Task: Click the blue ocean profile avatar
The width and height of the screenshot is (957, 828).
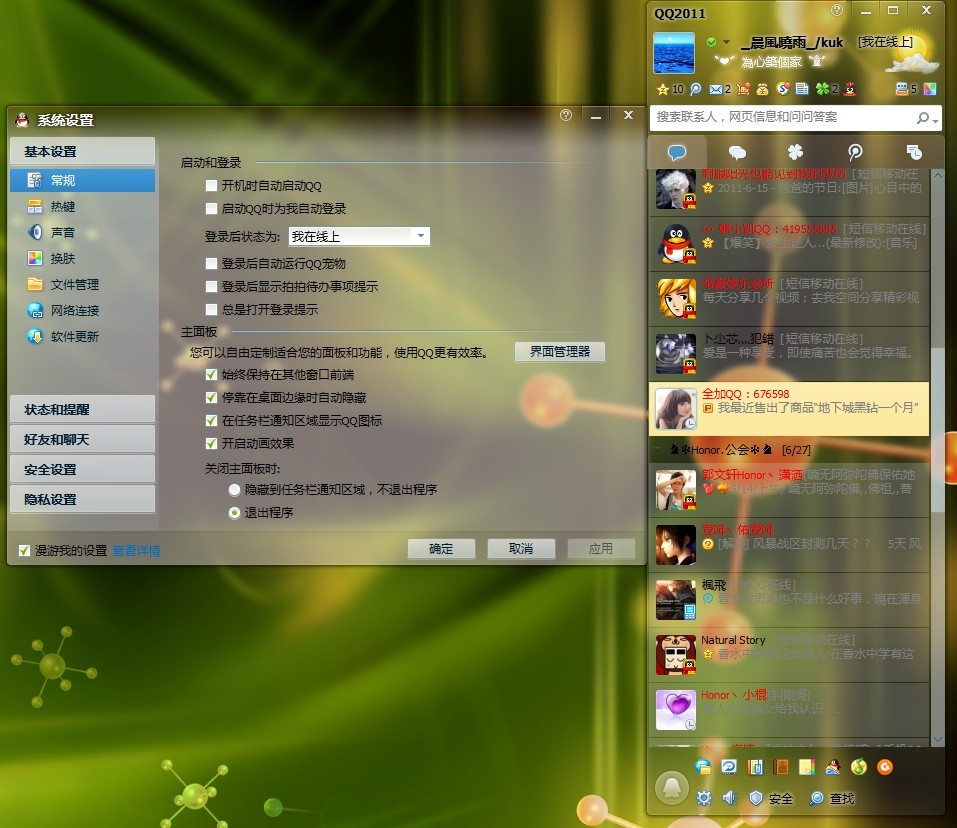Action: [x=674, y=53]
